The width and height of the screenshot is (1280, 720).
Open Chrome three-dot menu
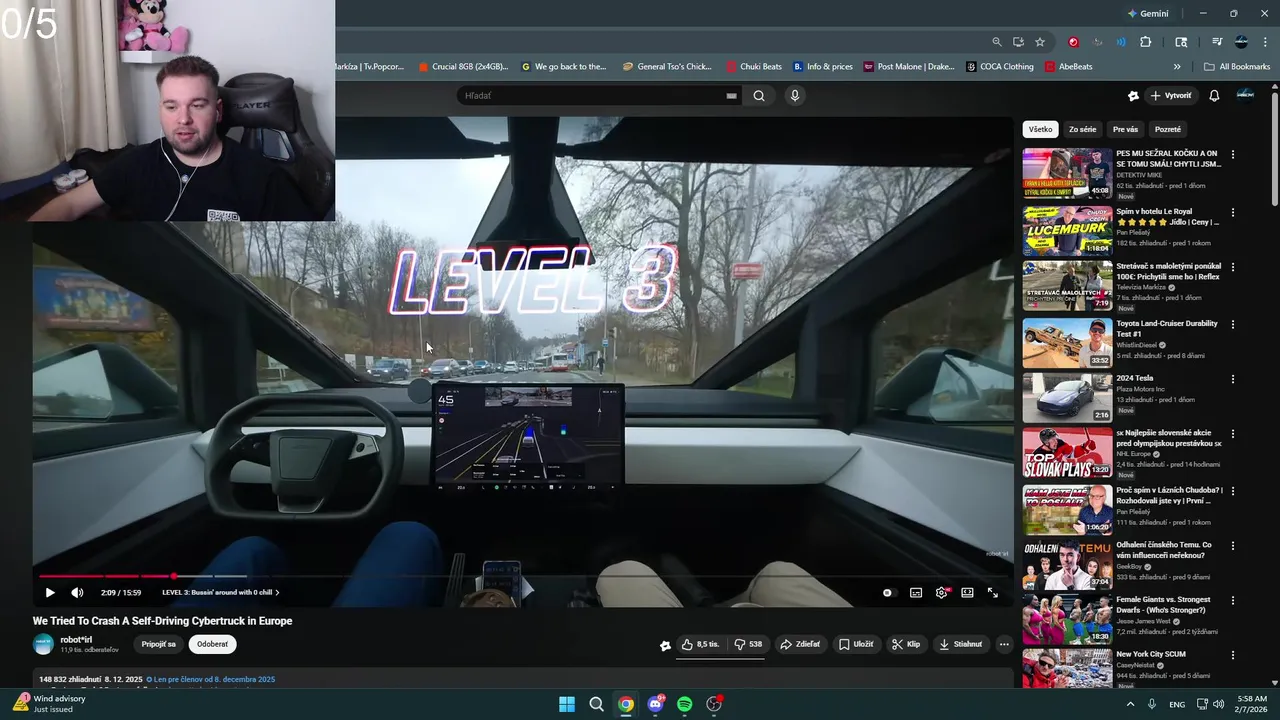click(1266, 42)
